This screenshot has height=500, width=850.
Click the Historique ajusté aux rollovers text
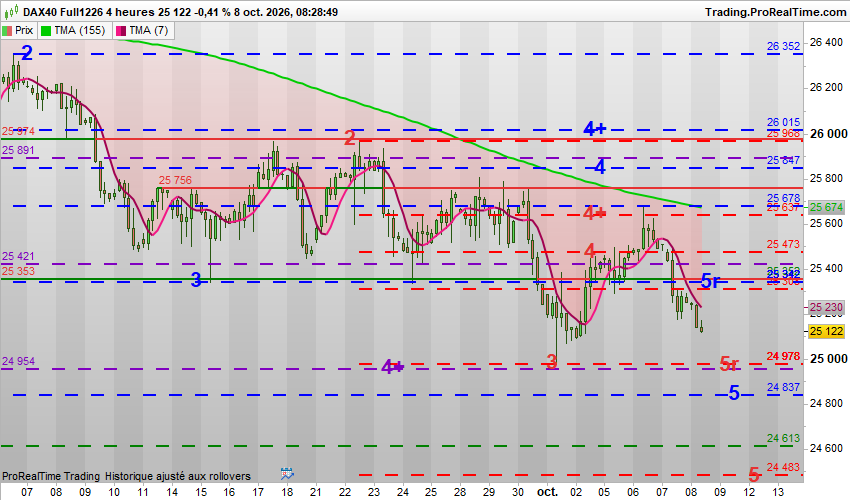[178, 476]
